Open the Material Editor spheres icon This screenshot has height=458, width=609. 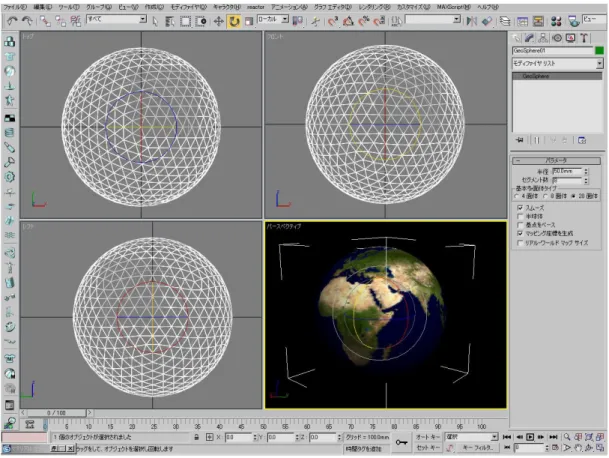tap(556, 21)
